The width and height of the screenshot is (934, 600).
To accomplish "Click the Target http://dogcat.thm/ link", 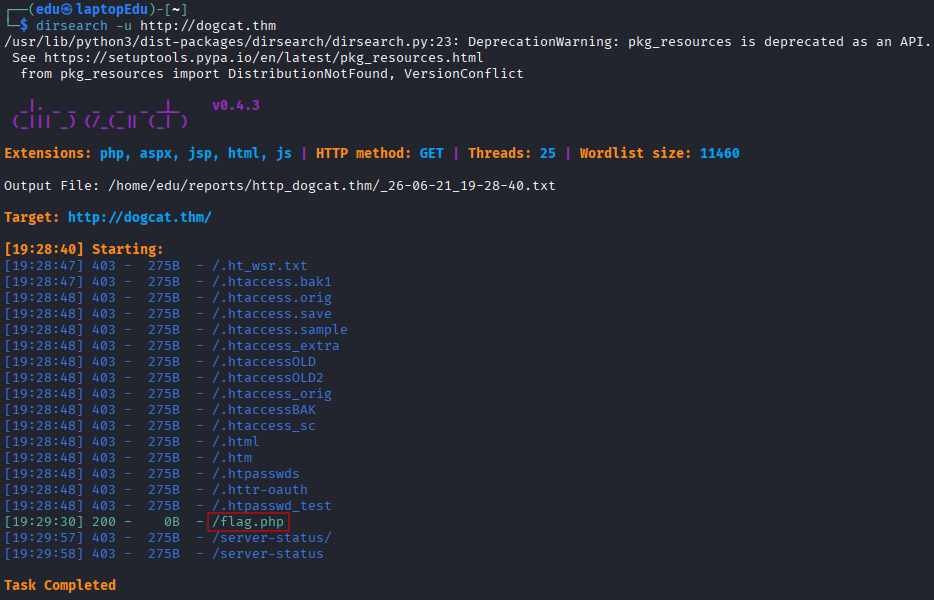I will coord(139,217).
